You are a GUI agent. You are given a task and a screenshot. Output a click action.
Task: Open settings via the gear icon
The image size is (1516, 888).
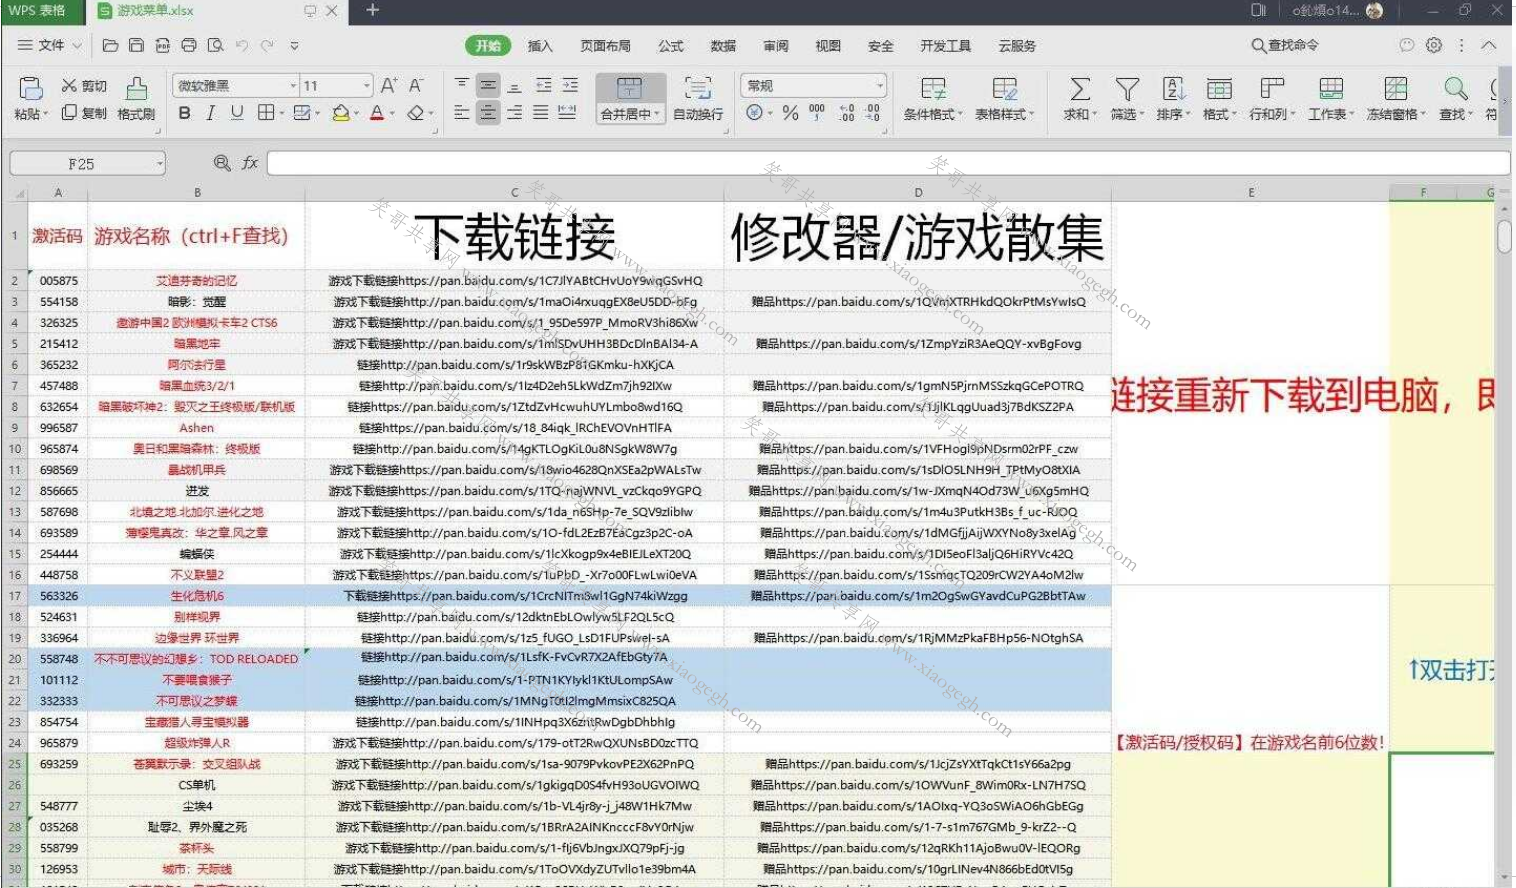click(1434, 45)
